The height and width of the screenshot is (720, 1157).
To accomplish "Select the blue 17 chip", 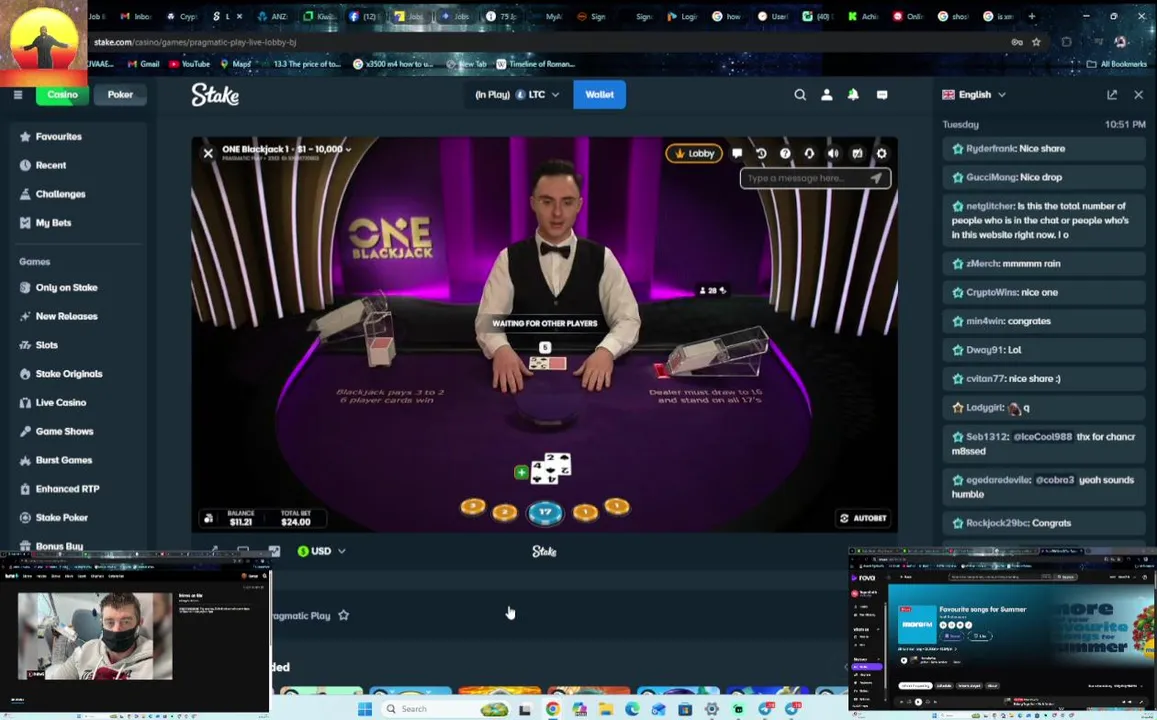I will pyautogui.click(x=545, y=512).
